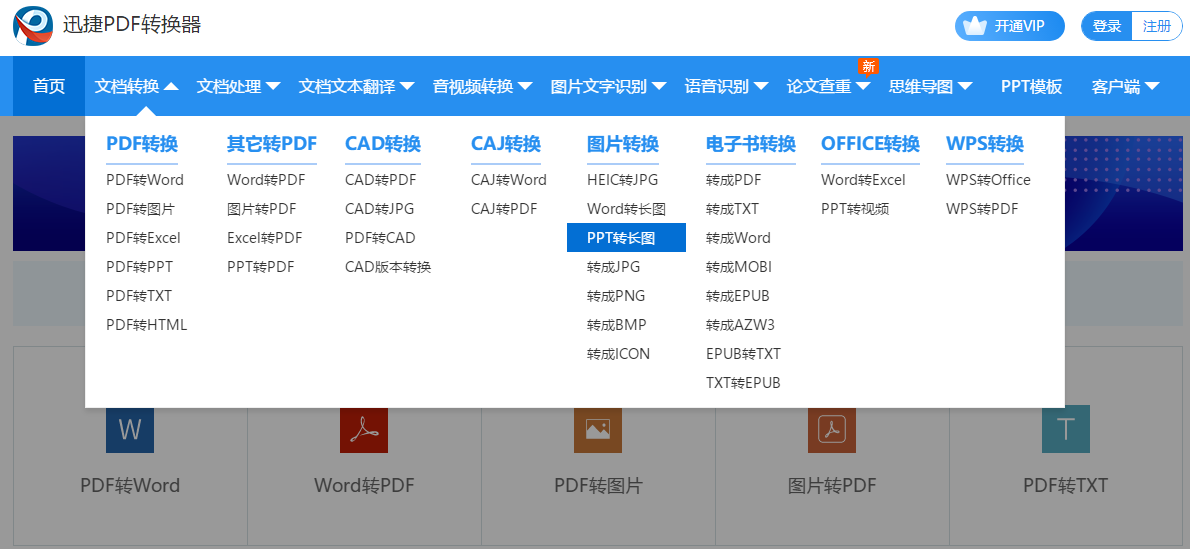Click the Word icon above PDF转Word card
Screen dimensions: 1190x549
tap(130, 429)
